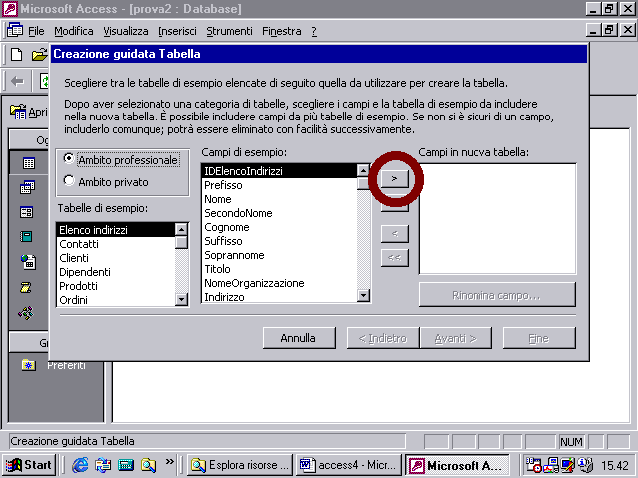Click the << remove all fields button

click(x=394, y=258)
